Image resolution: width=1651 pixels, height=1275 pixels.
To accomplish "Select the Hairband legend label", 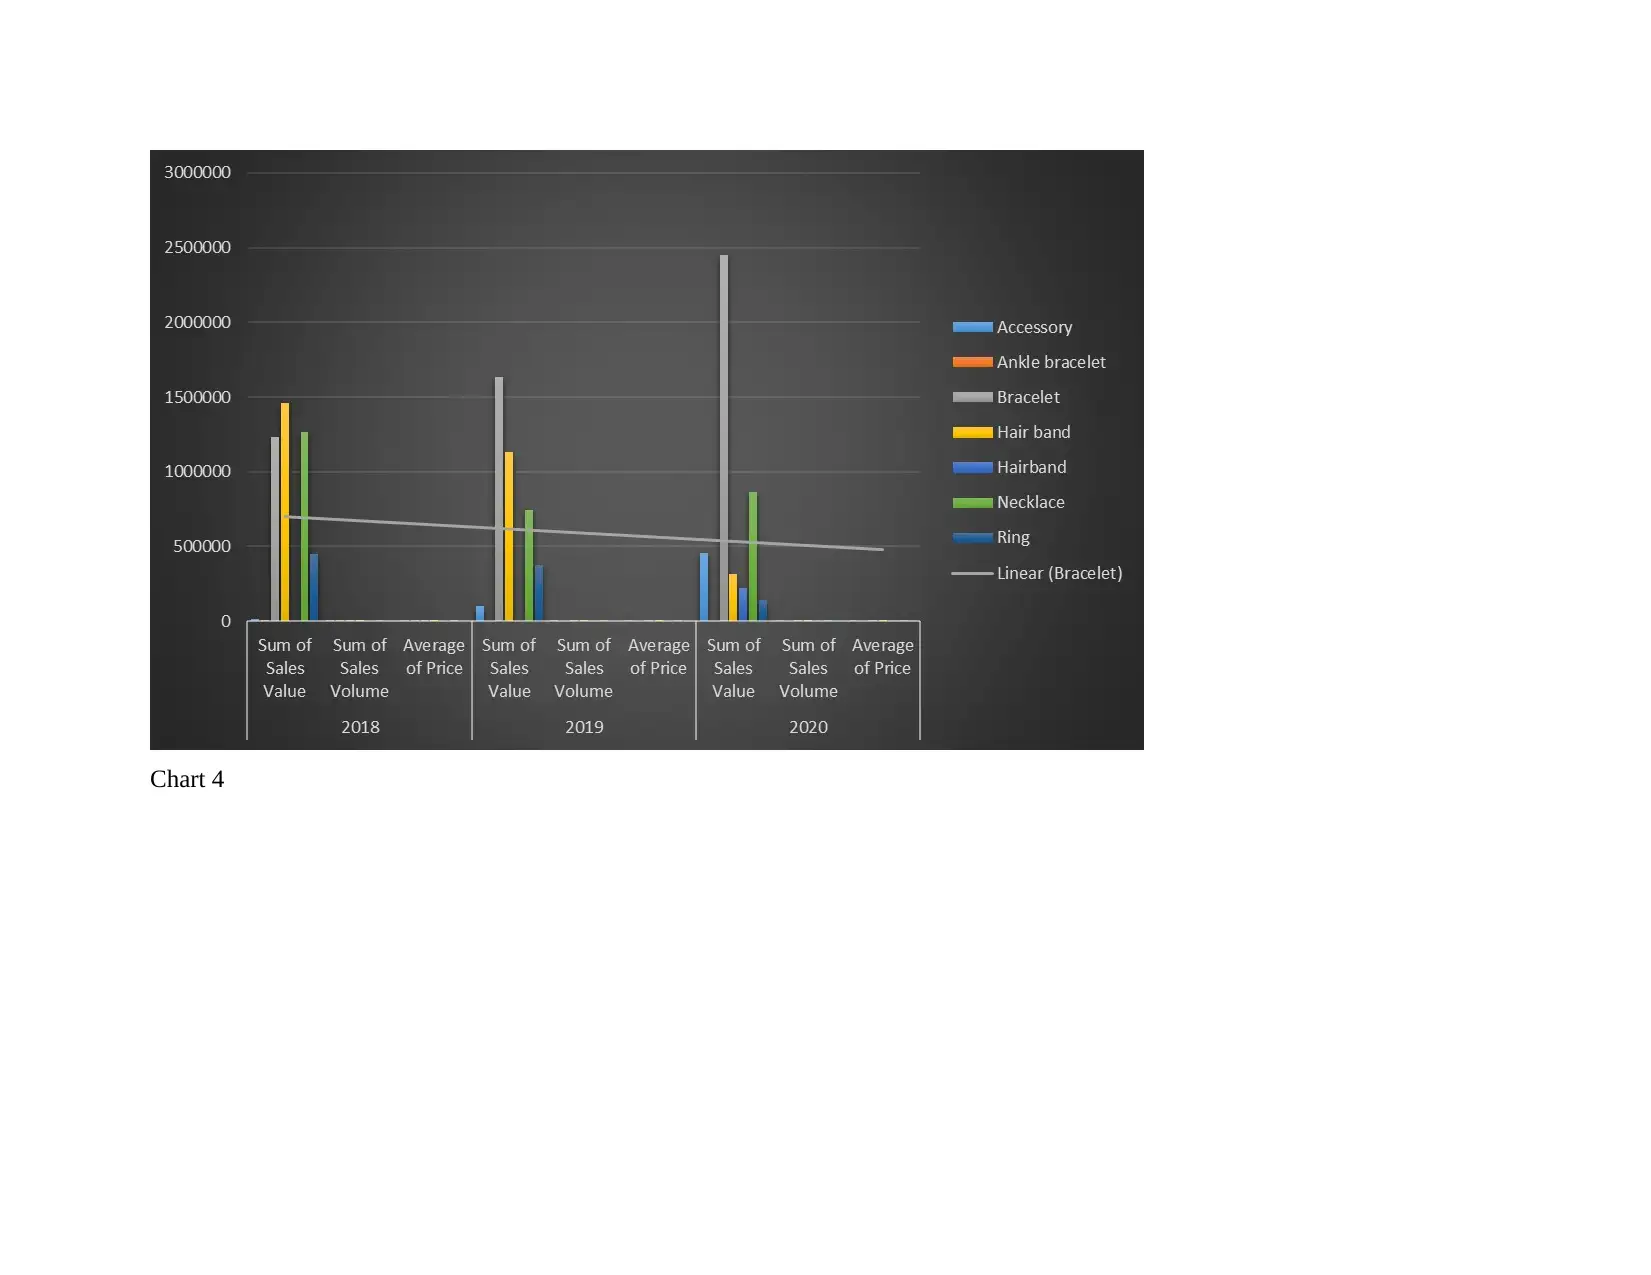I will click(x=1031, y=467).
